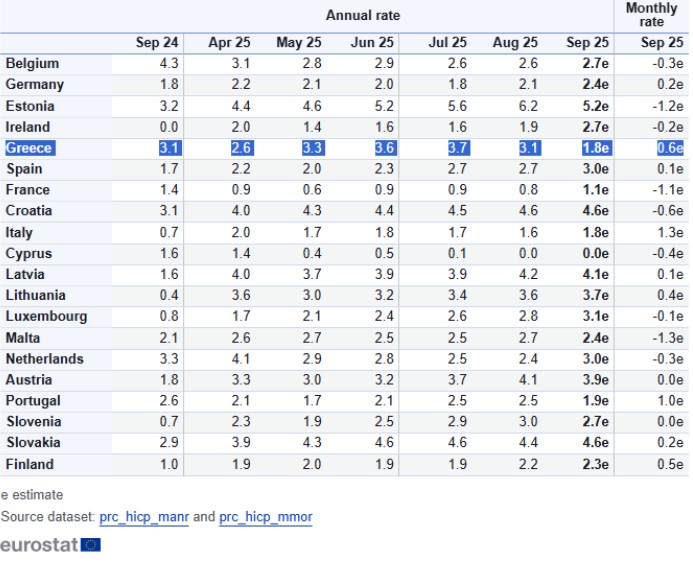
Task: Click the Monthly rate header
Action: (x=651, y=15)
